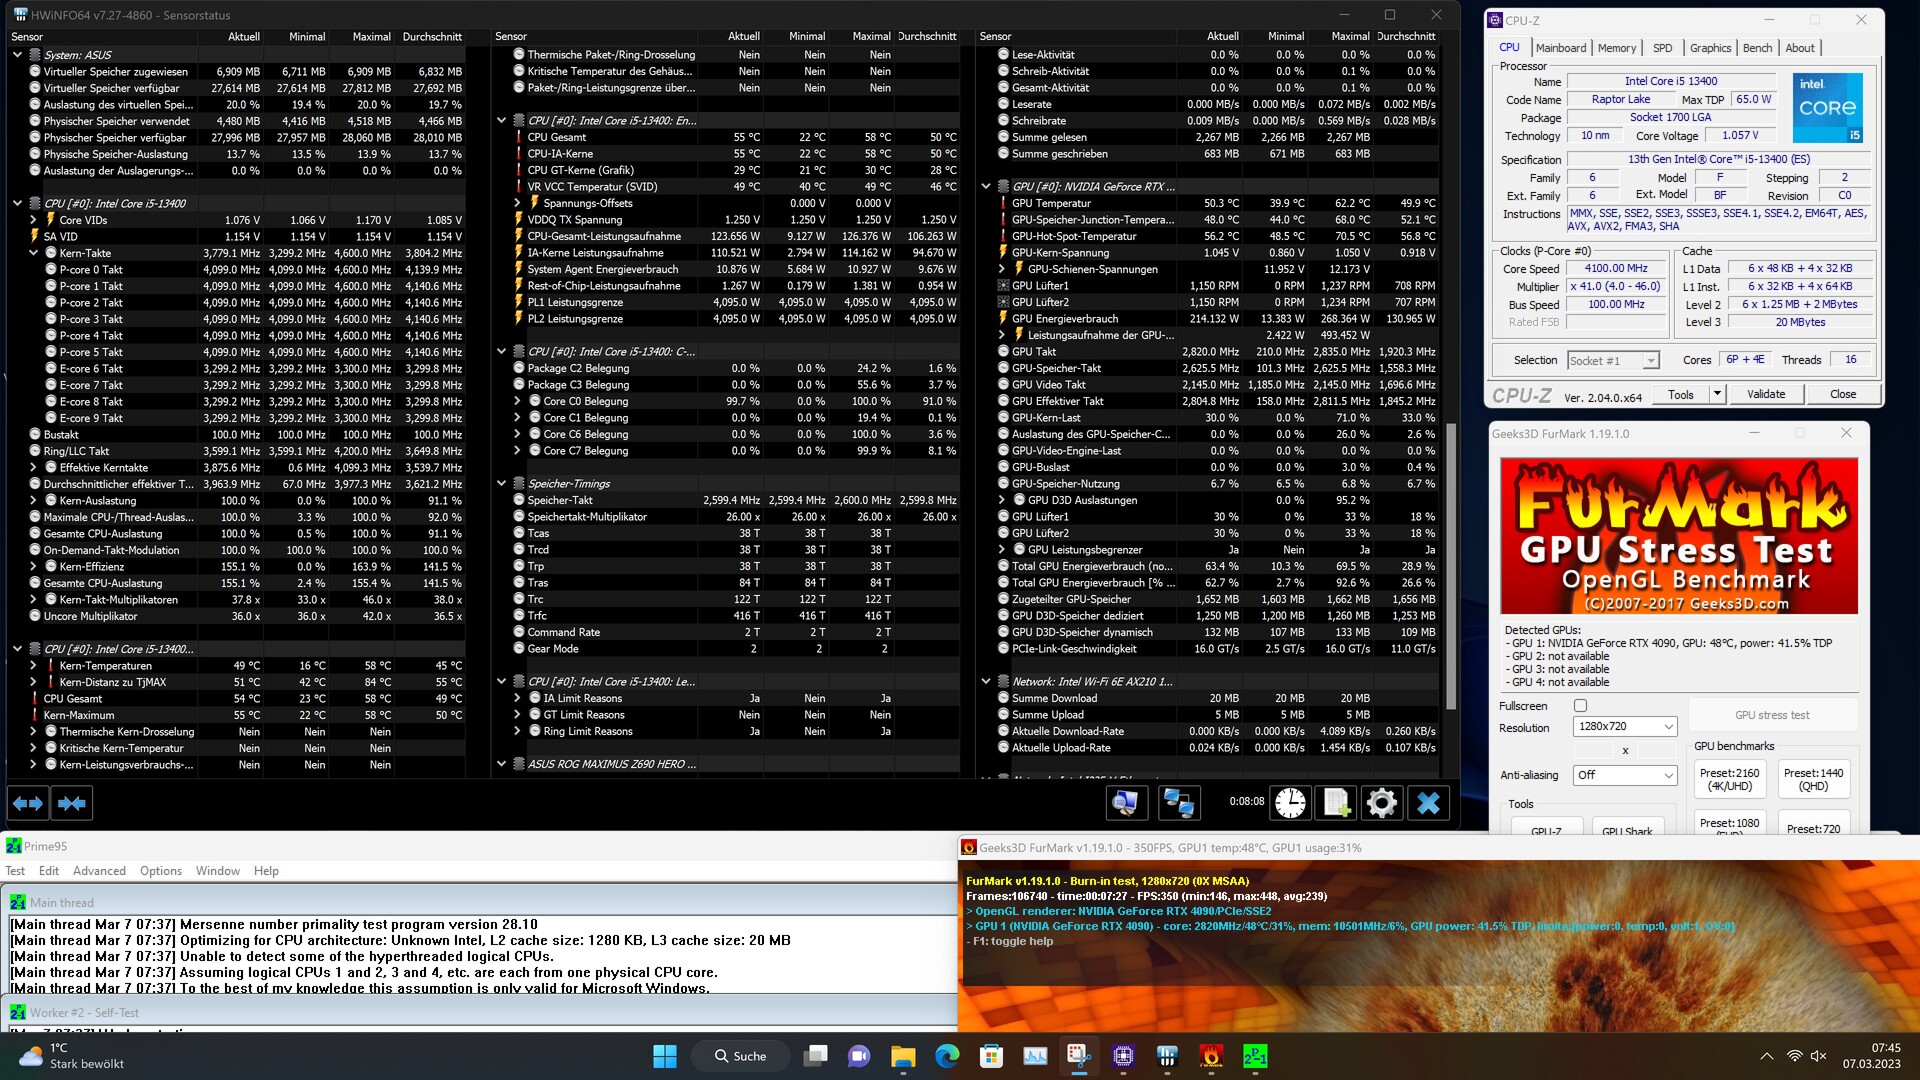Screen dimensions: 1920x1080
Task: Open File Explorer from taskbar
Action: click(x=903, y=1056)
